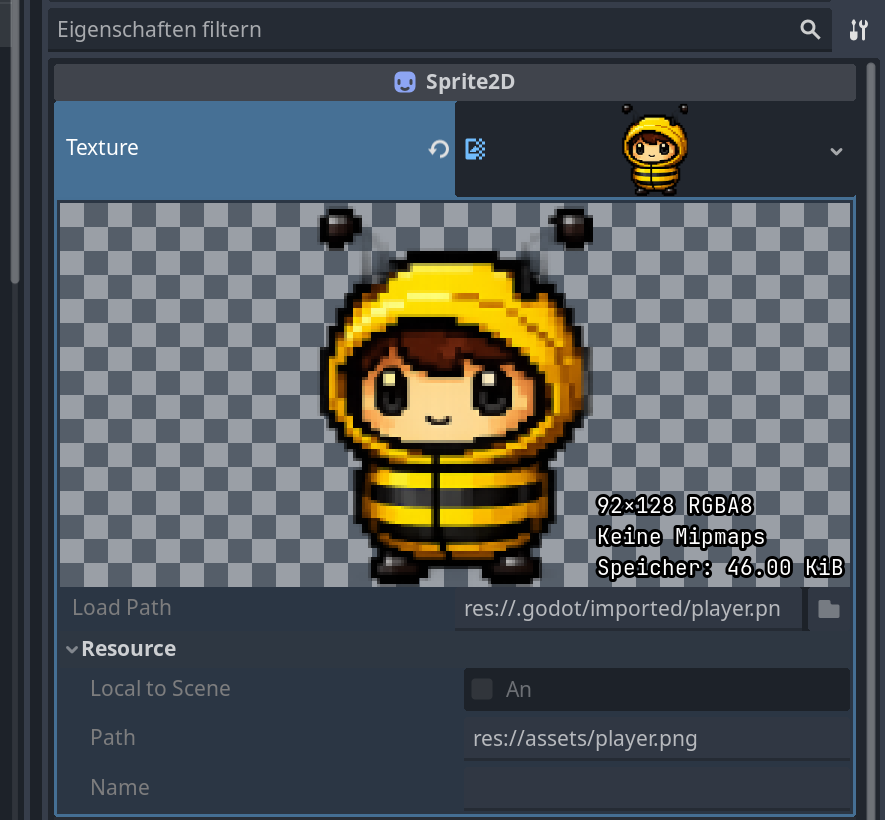885x820 pixels.
Task: Click the 'Local to Scene' property label
Action: pyautogui.click(x=160, y=689)
